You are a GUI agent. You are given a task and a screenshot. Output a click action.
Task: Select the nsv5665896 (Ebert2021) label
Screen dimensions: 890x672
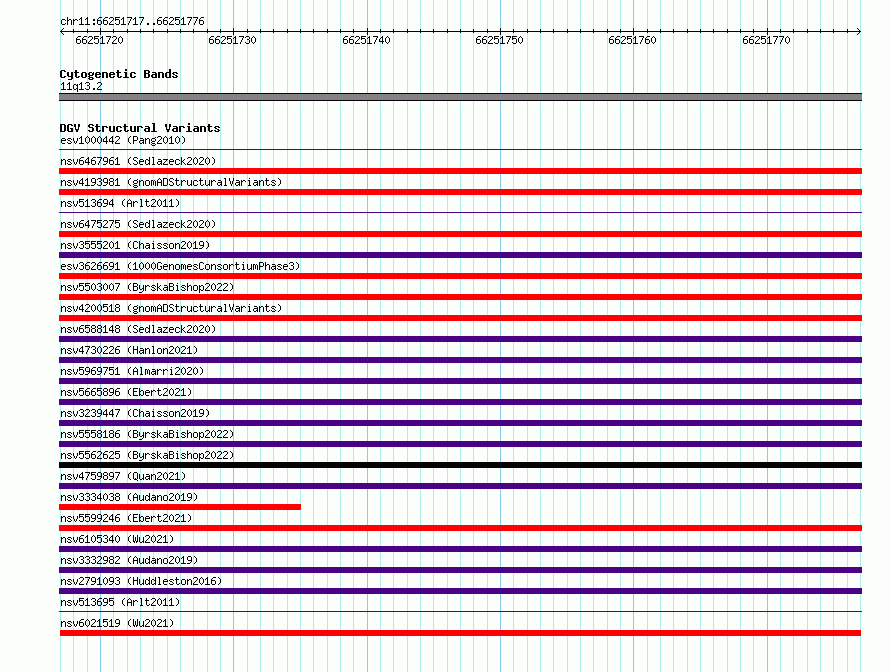pyautogui.click(x=126, y=392)
